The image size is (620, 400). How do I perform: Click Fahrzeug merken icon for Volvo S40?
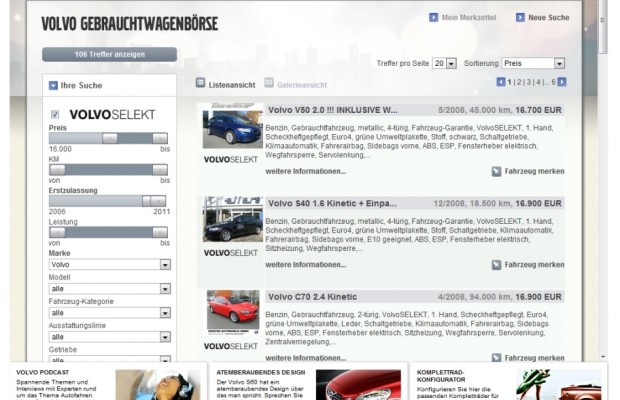click(x=496, y=265)
